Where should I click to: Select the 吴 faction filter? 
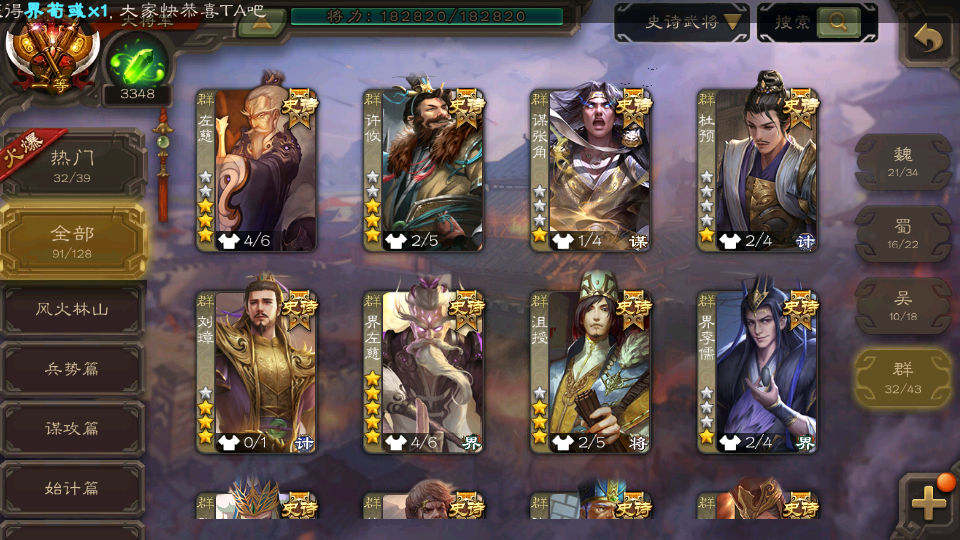[903, 306]
